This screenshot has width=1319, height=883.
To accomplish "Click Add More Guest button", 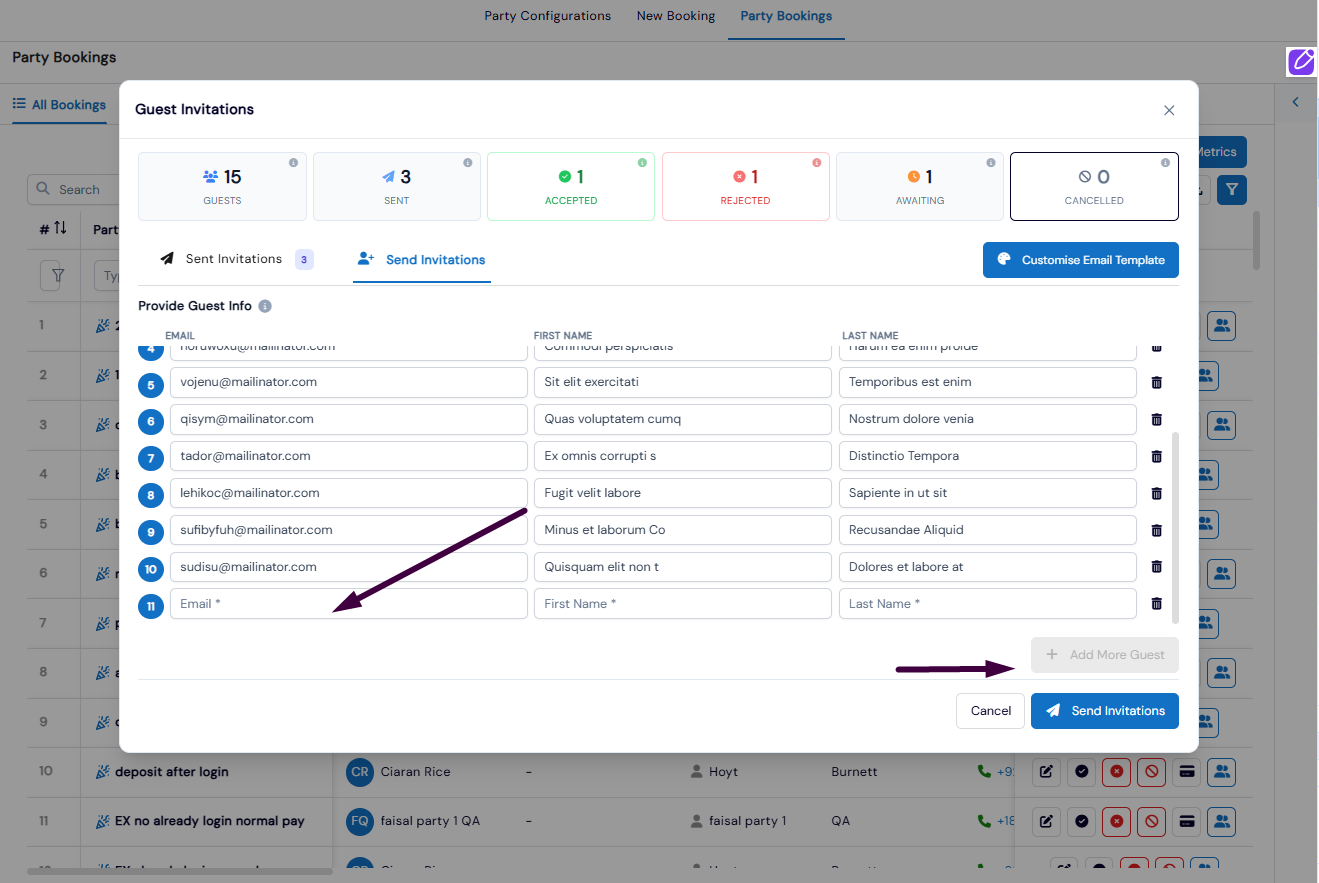I will [x=1105, y=655].
